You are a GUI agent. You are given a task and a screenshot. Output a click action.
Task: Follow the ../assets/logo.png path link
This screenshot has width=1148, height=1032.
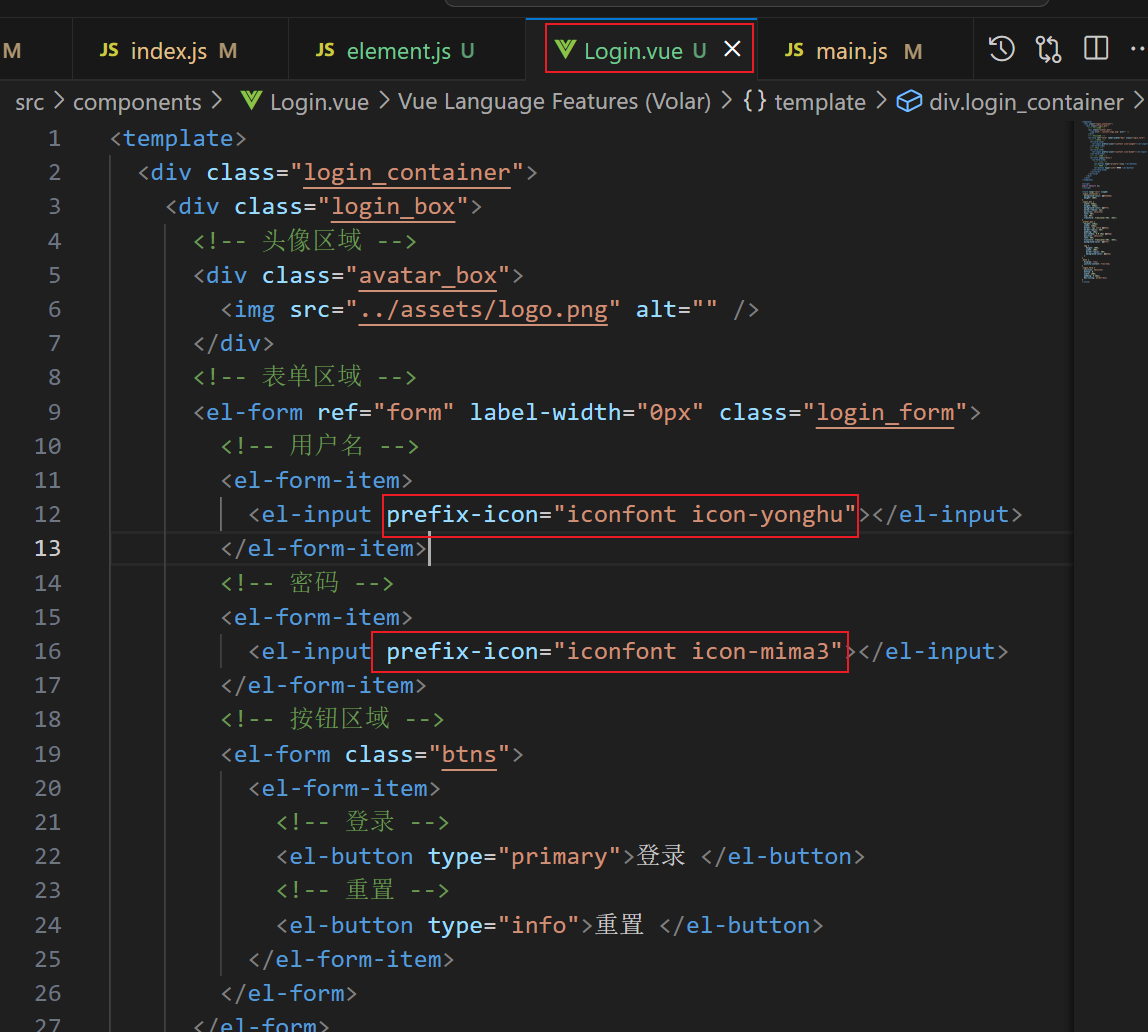483,310
